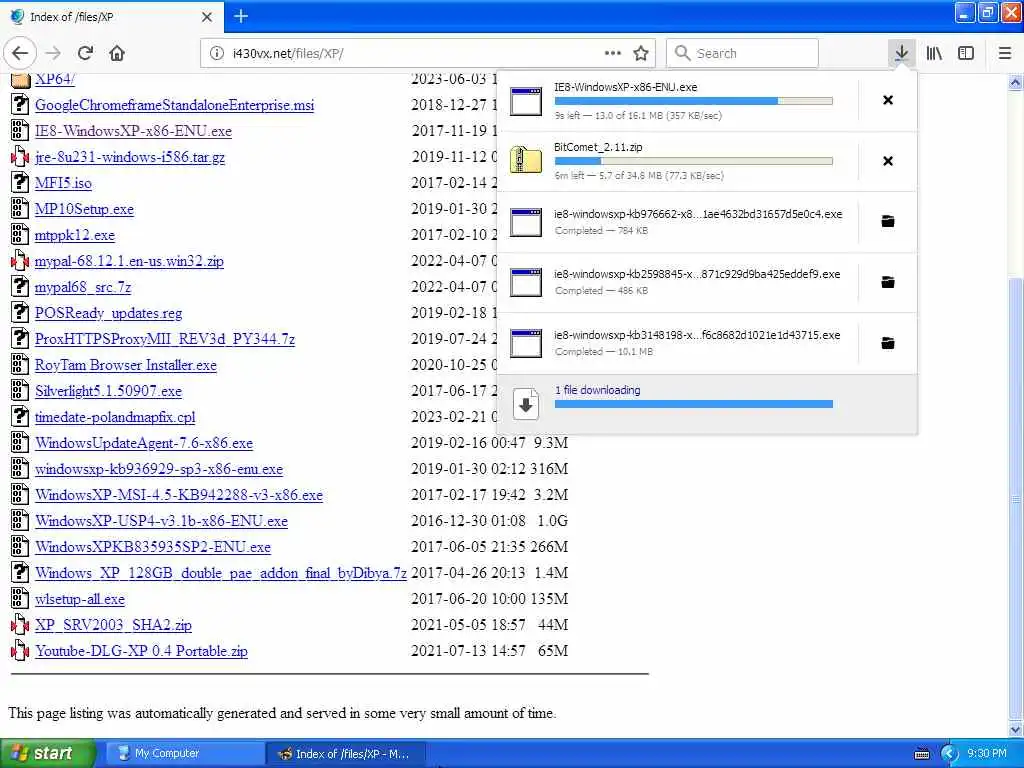
Task: Click the BitComet download progress bar
Action: 694,161
